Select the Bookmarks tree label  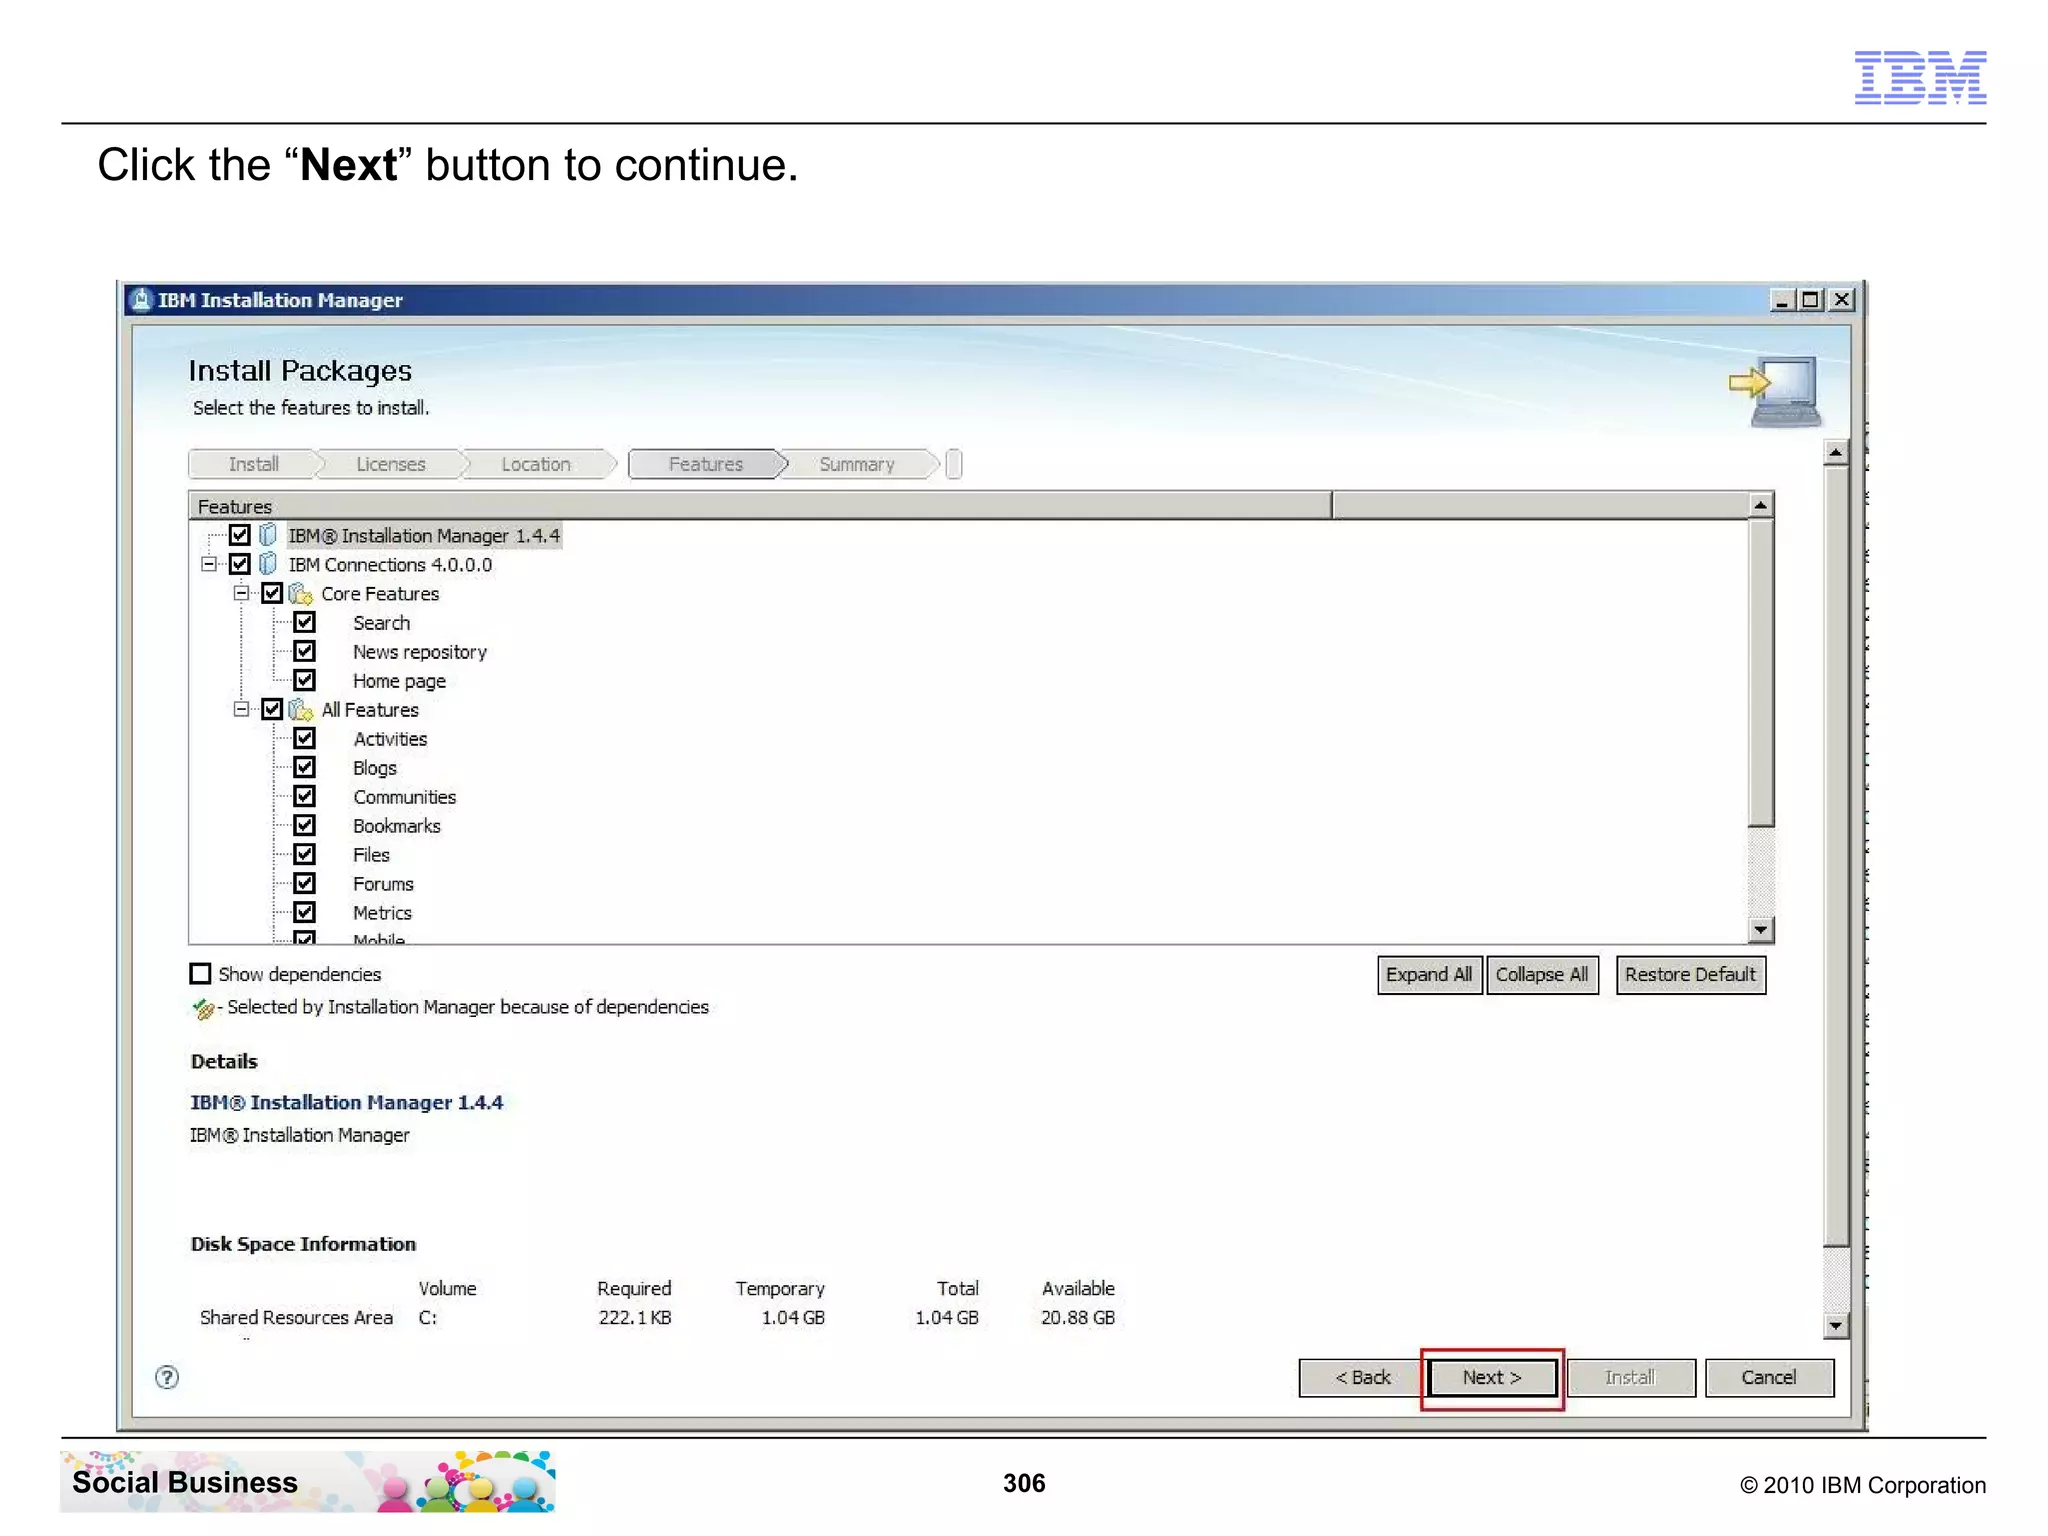[x=397, y=826]
